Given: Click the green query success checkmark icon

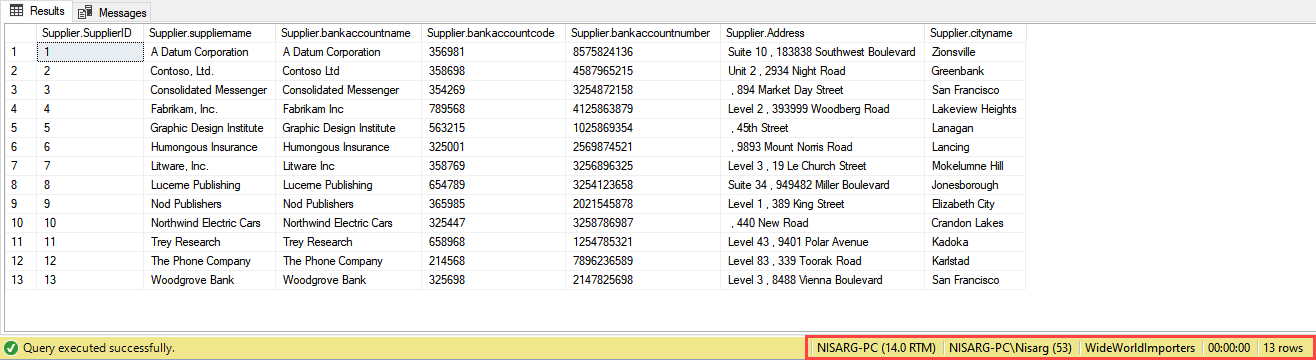Looking at the screenshot, I should (11, 348).
